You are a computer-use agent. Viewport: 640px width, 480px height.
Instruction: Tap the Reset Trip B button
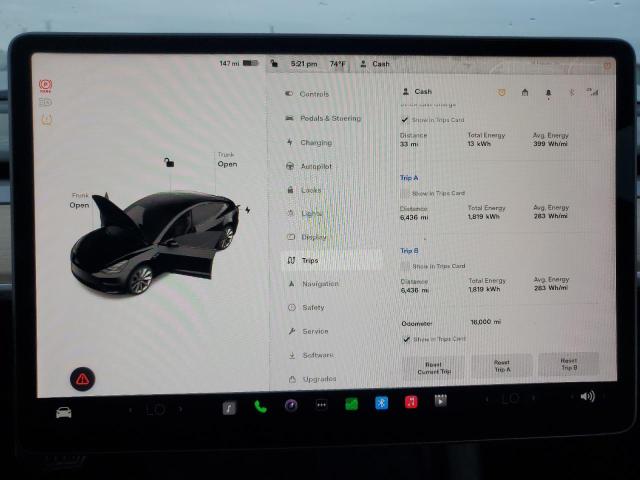point(569,364)
